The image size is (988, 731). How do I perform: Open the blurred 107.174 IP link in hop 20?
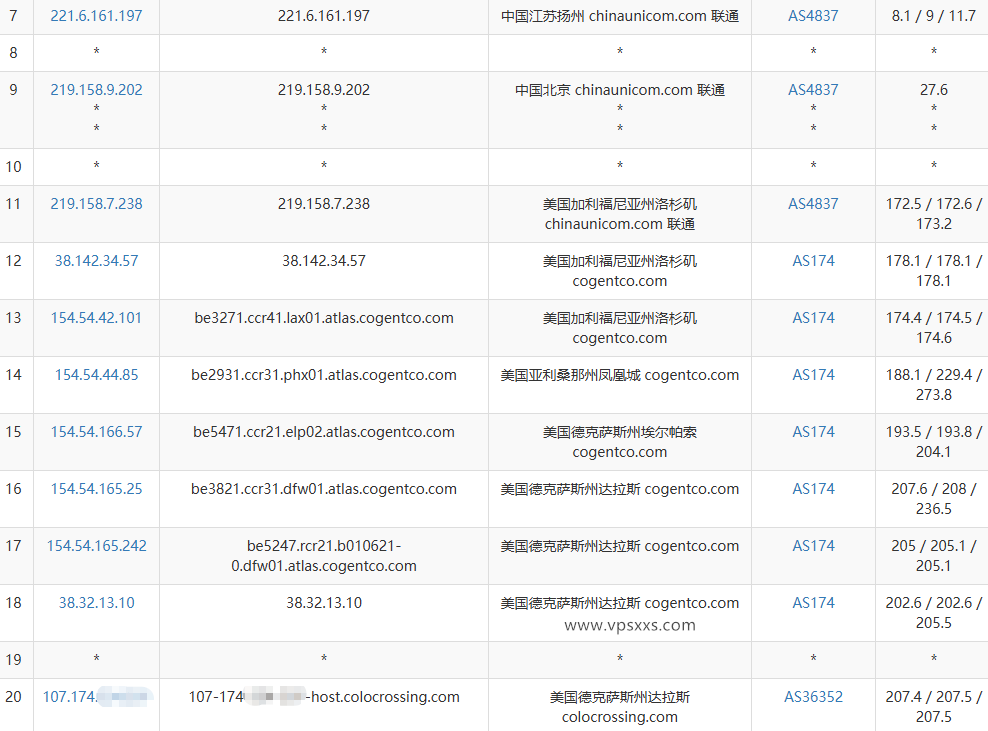pyautogui.click(x=97, y=697)
